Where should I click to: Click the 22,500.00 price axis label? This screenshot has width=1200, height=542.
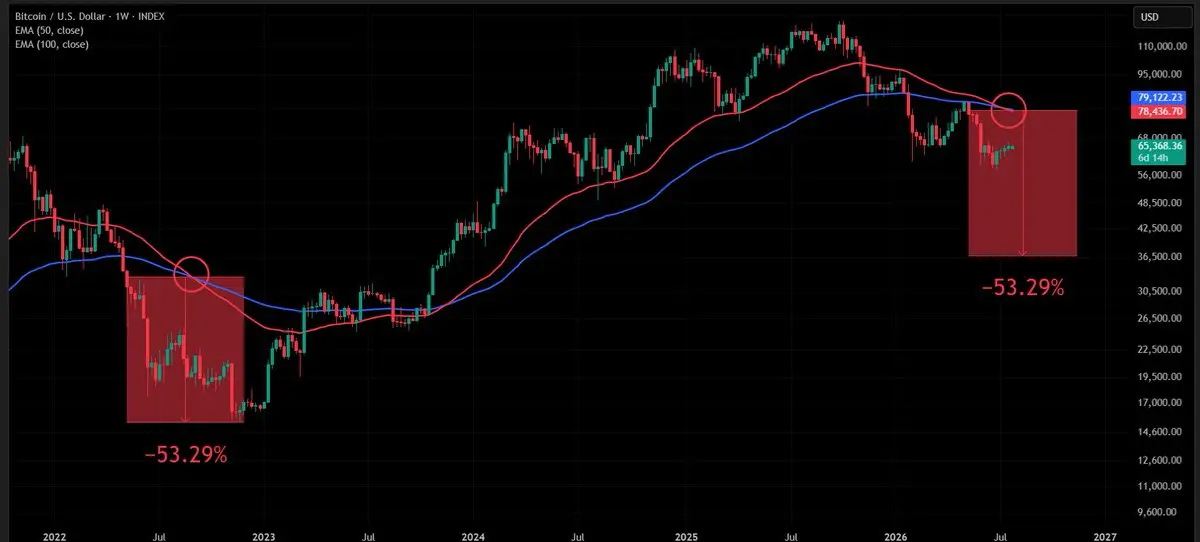tap(1161, 349)
